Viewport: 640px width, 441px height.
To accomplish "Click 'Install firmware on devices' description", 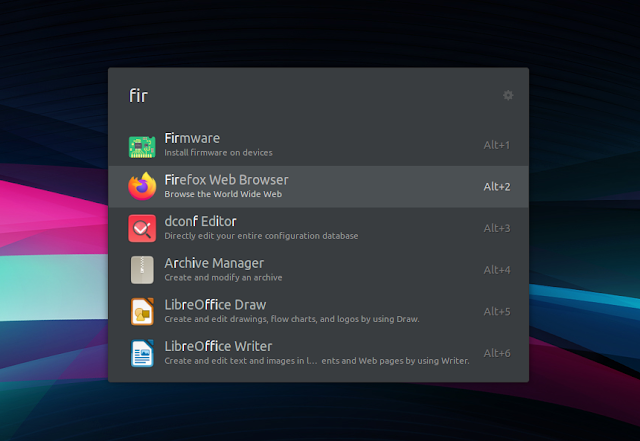I will coord(218,153).
